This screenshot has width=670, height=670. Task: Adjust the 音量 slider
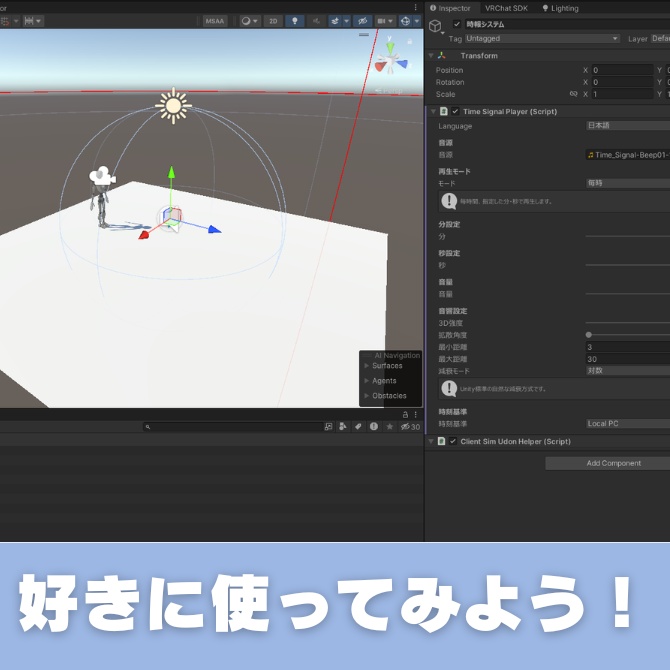(628, 294)
